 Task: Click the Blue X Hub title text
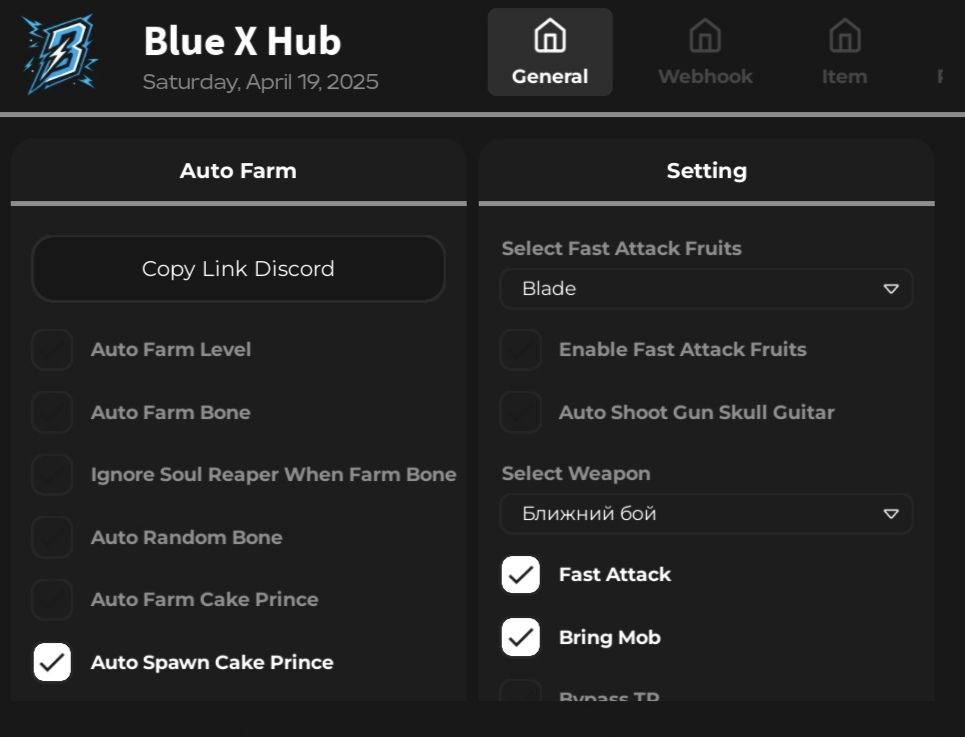(242, 41)
